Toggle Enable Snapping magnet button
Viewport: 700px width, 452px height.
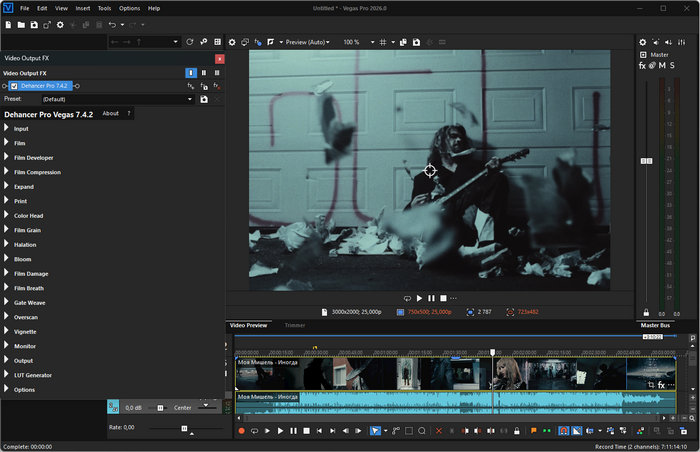tap(564, 431)
